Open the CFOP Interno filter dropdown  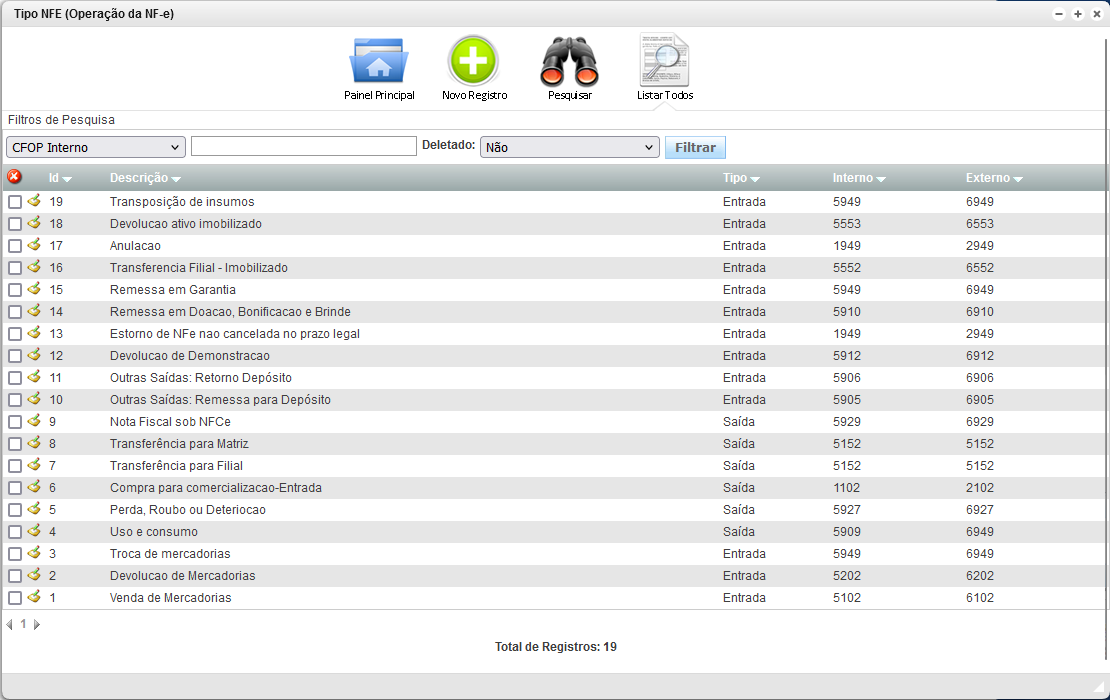[x=96, y=147]
